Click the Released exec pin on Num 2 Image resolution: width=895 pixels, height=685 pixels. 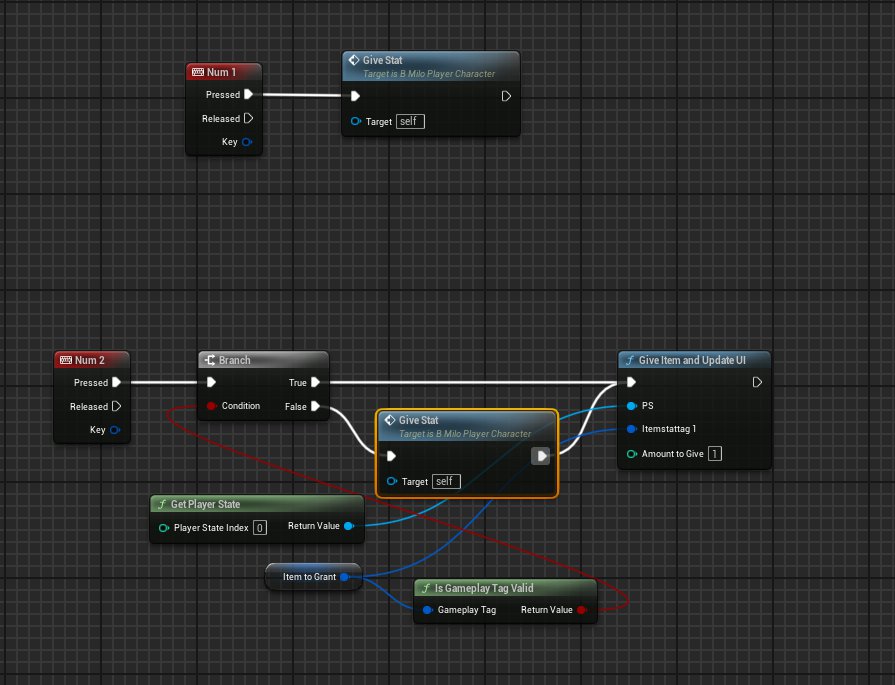tap(116, 406)
